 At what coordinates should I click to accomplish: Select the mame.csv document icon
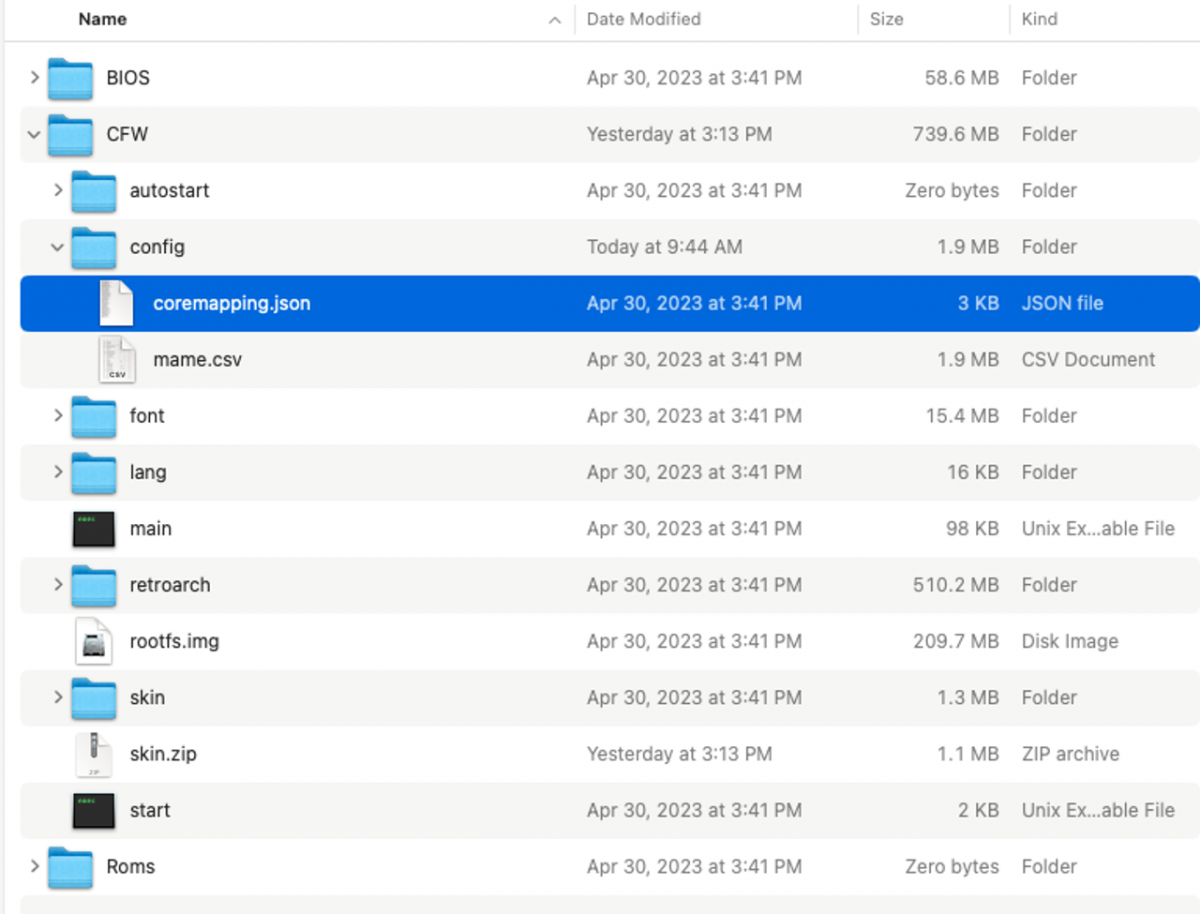click(117, 360)
